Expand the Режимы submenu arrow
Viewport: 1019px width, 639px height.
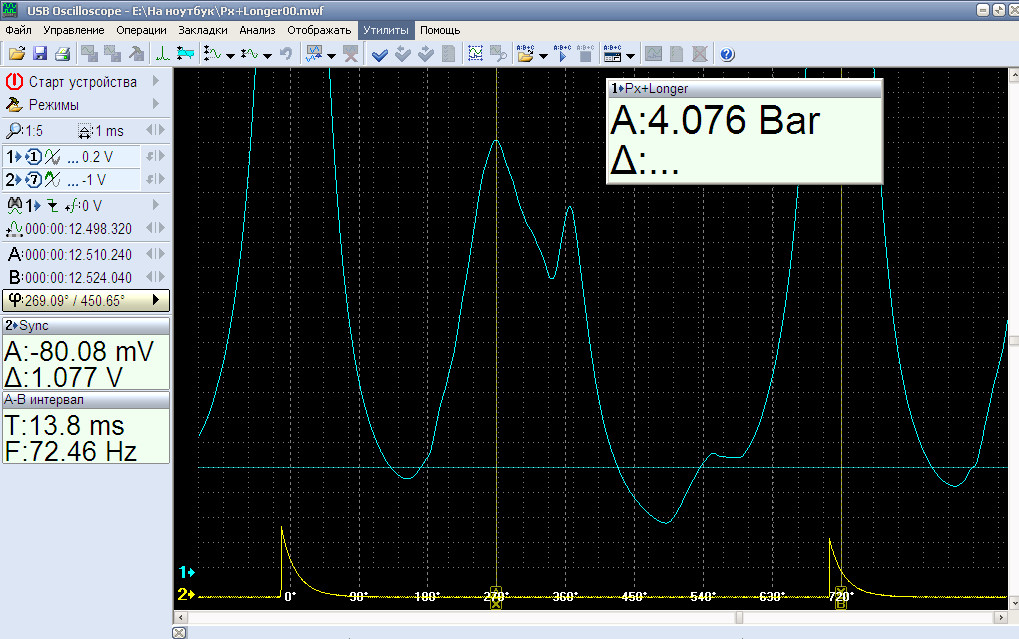pos(156,104)
